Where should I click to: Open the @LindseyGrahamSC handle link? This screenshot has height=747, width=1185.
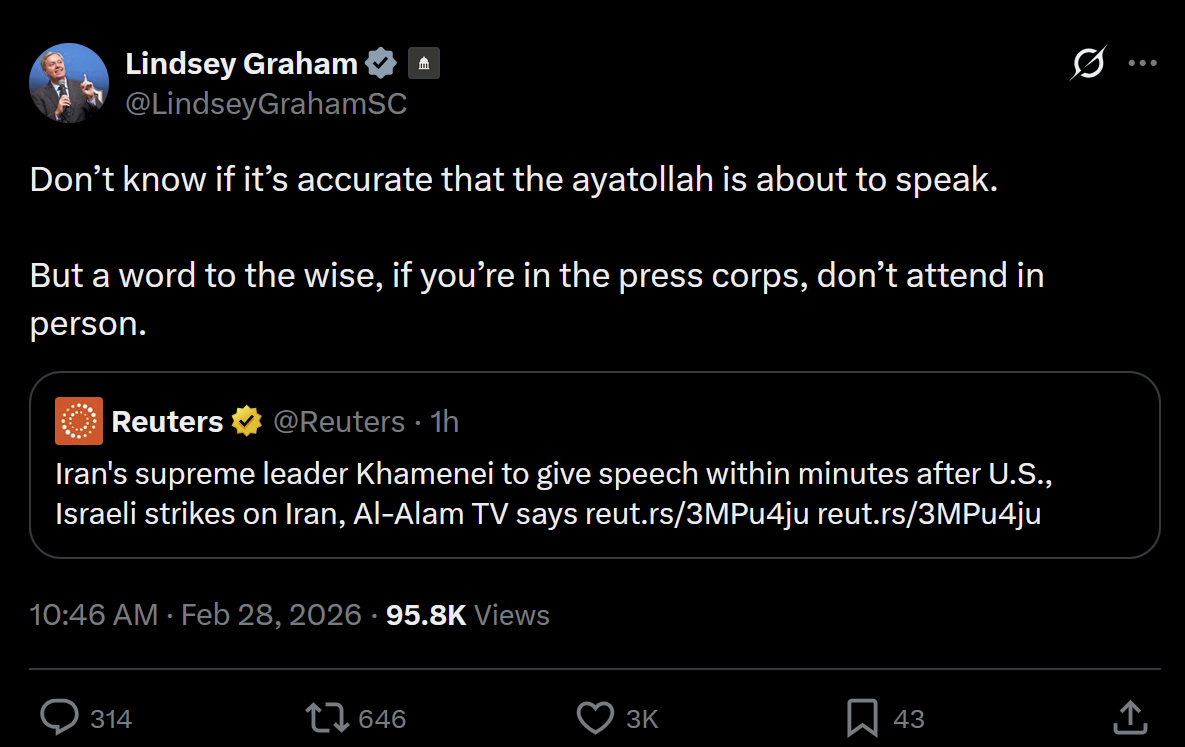point(266,103)
